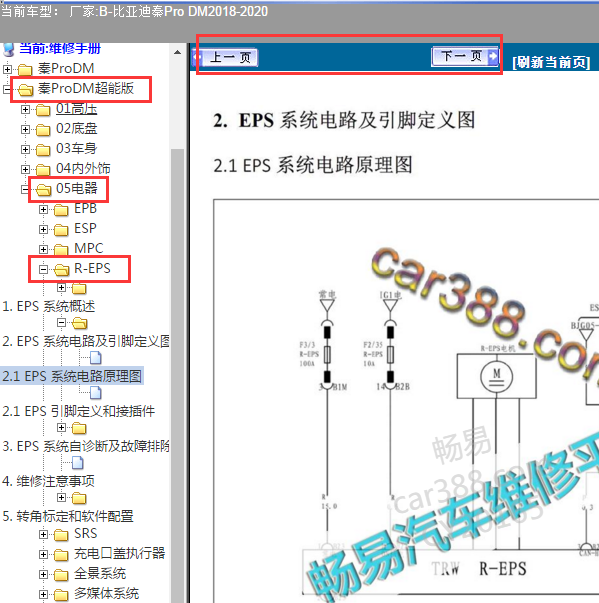Collapse the 秦ProDM超能版 tree node
Image resolution: width=599 pixels, height=603 pixels.
tap(7, 89)
